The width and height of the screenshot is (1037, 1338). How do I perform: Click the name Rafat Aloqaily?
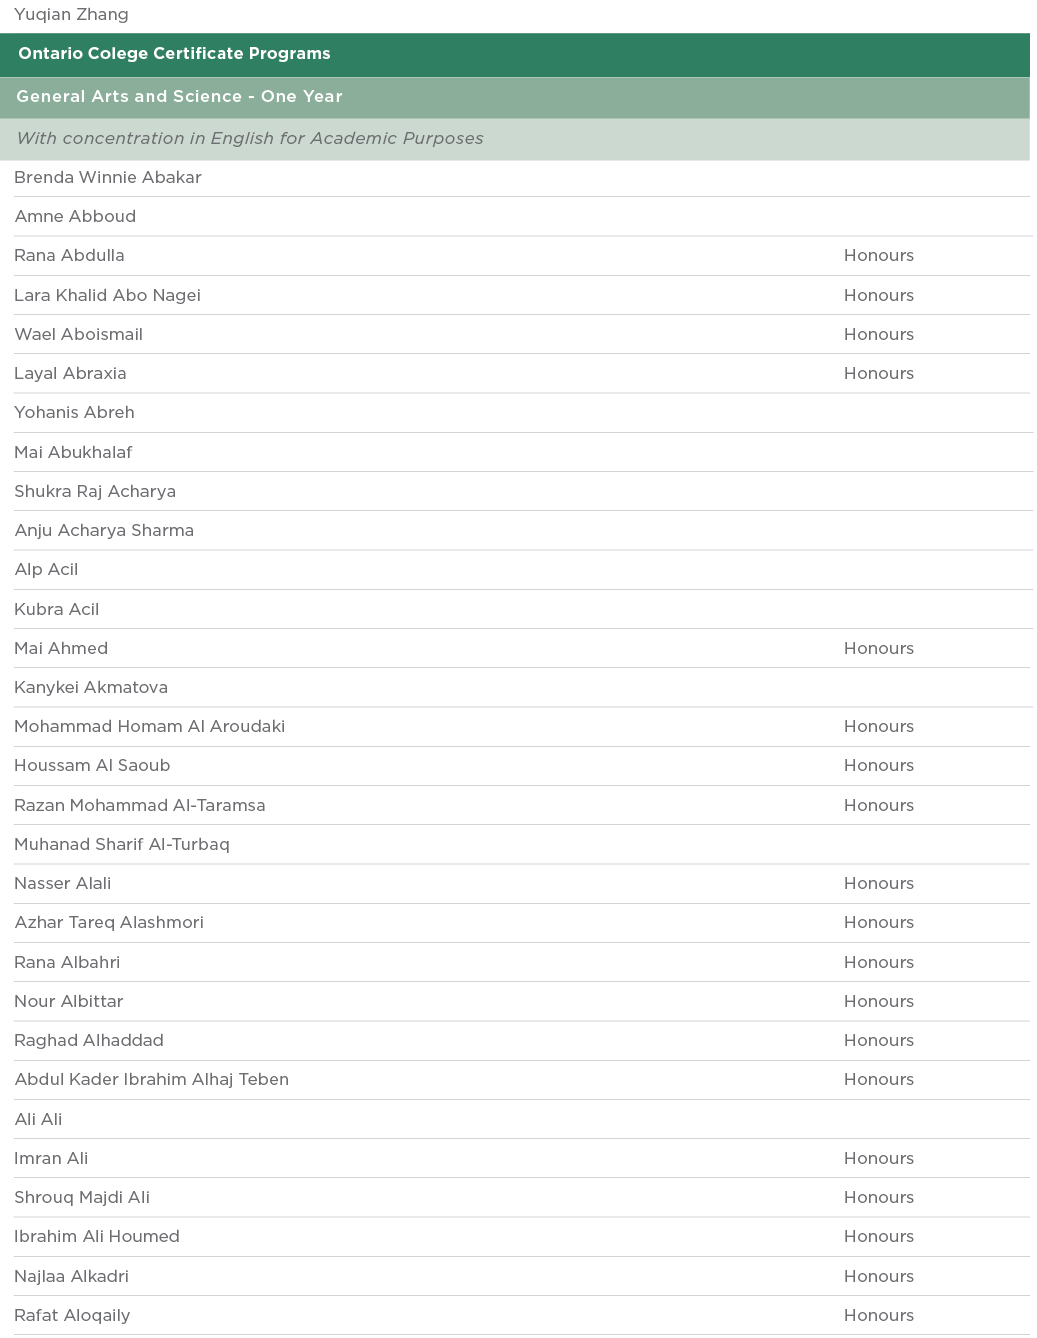(72, 1316)
